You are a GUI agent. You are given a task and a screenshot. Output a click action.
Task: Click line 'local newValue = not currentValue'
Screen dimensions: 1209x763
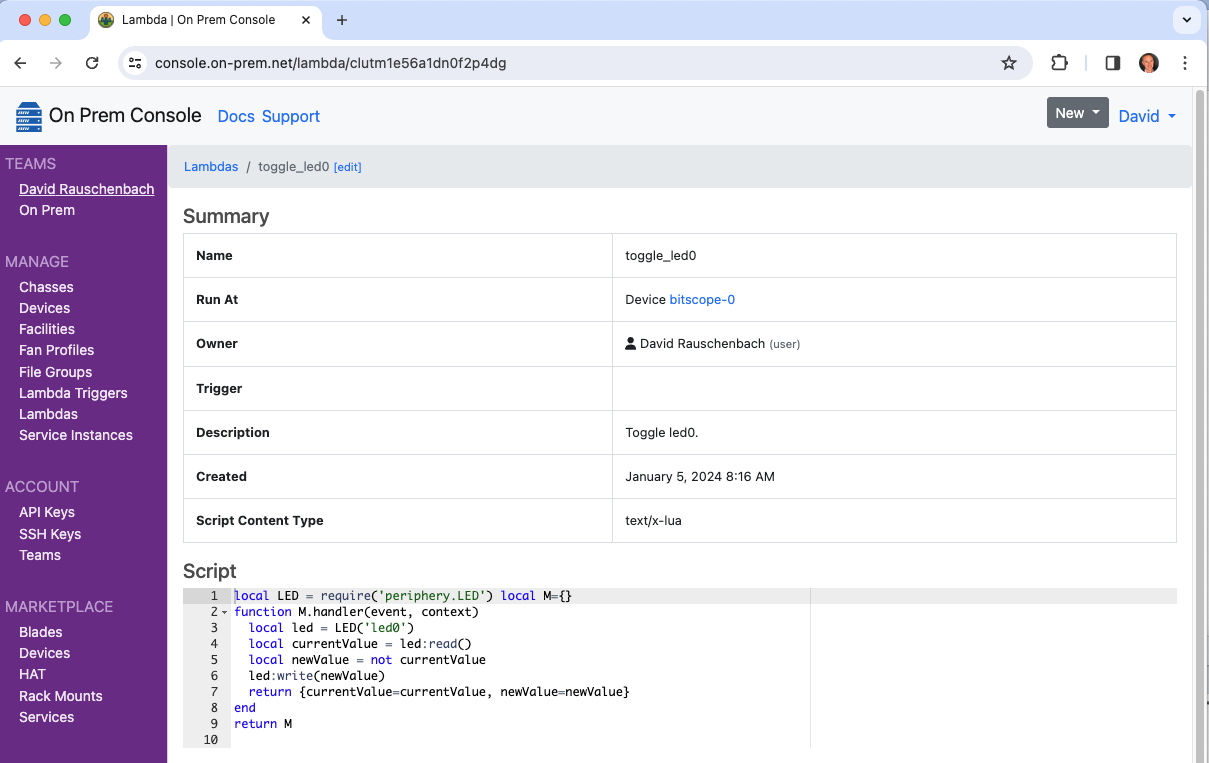367,660
